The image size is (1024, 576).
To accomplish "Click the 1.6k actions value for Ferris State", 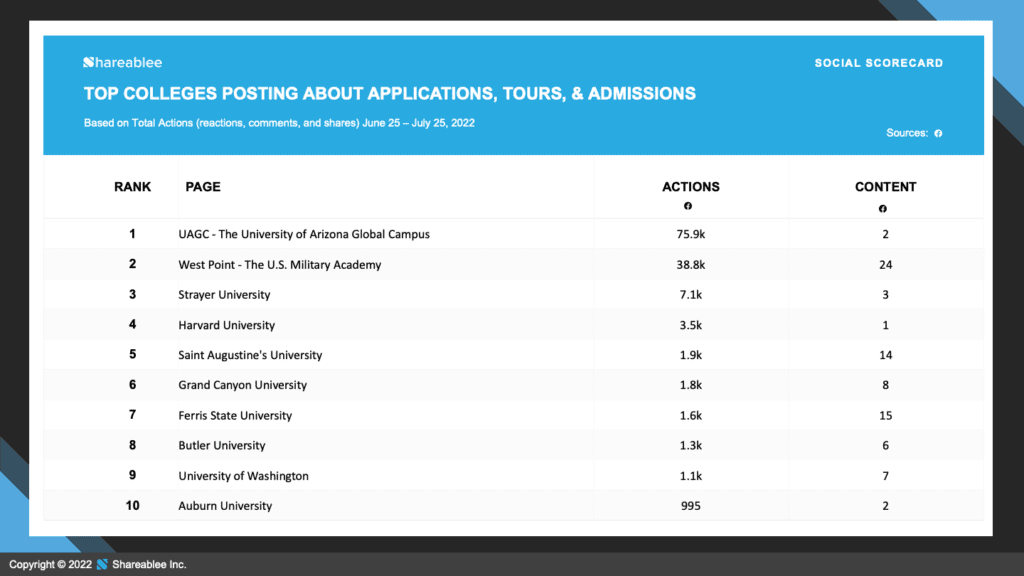I will click(x=691, y=415).
